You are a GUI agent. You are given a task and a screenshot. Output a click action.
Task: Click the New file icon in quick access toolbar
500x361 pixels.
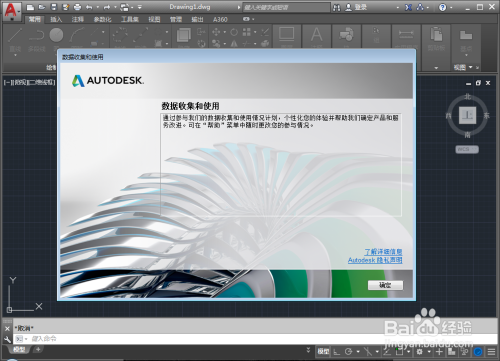(30, 7)
